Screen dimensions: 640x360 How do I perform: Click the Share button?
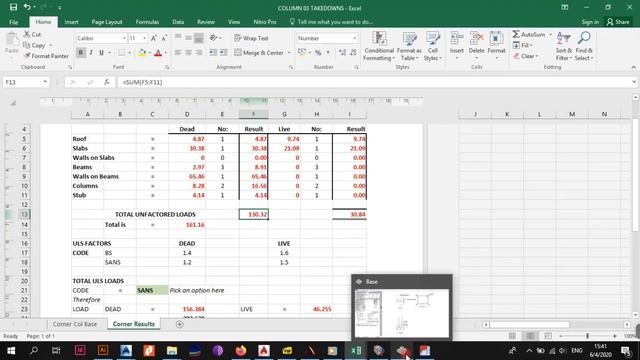coord(618,22)
